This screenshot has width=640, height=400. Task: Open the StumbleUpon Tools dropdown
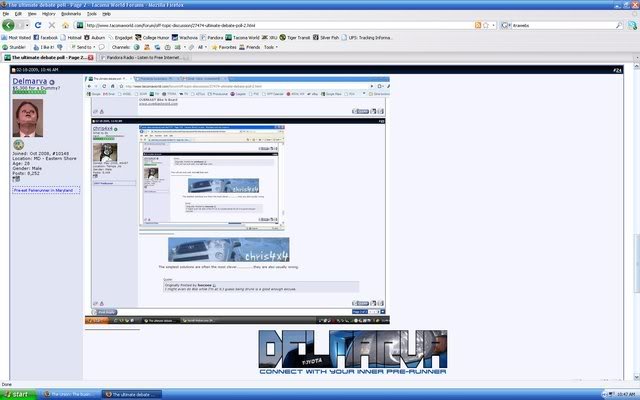pos(271,47)
